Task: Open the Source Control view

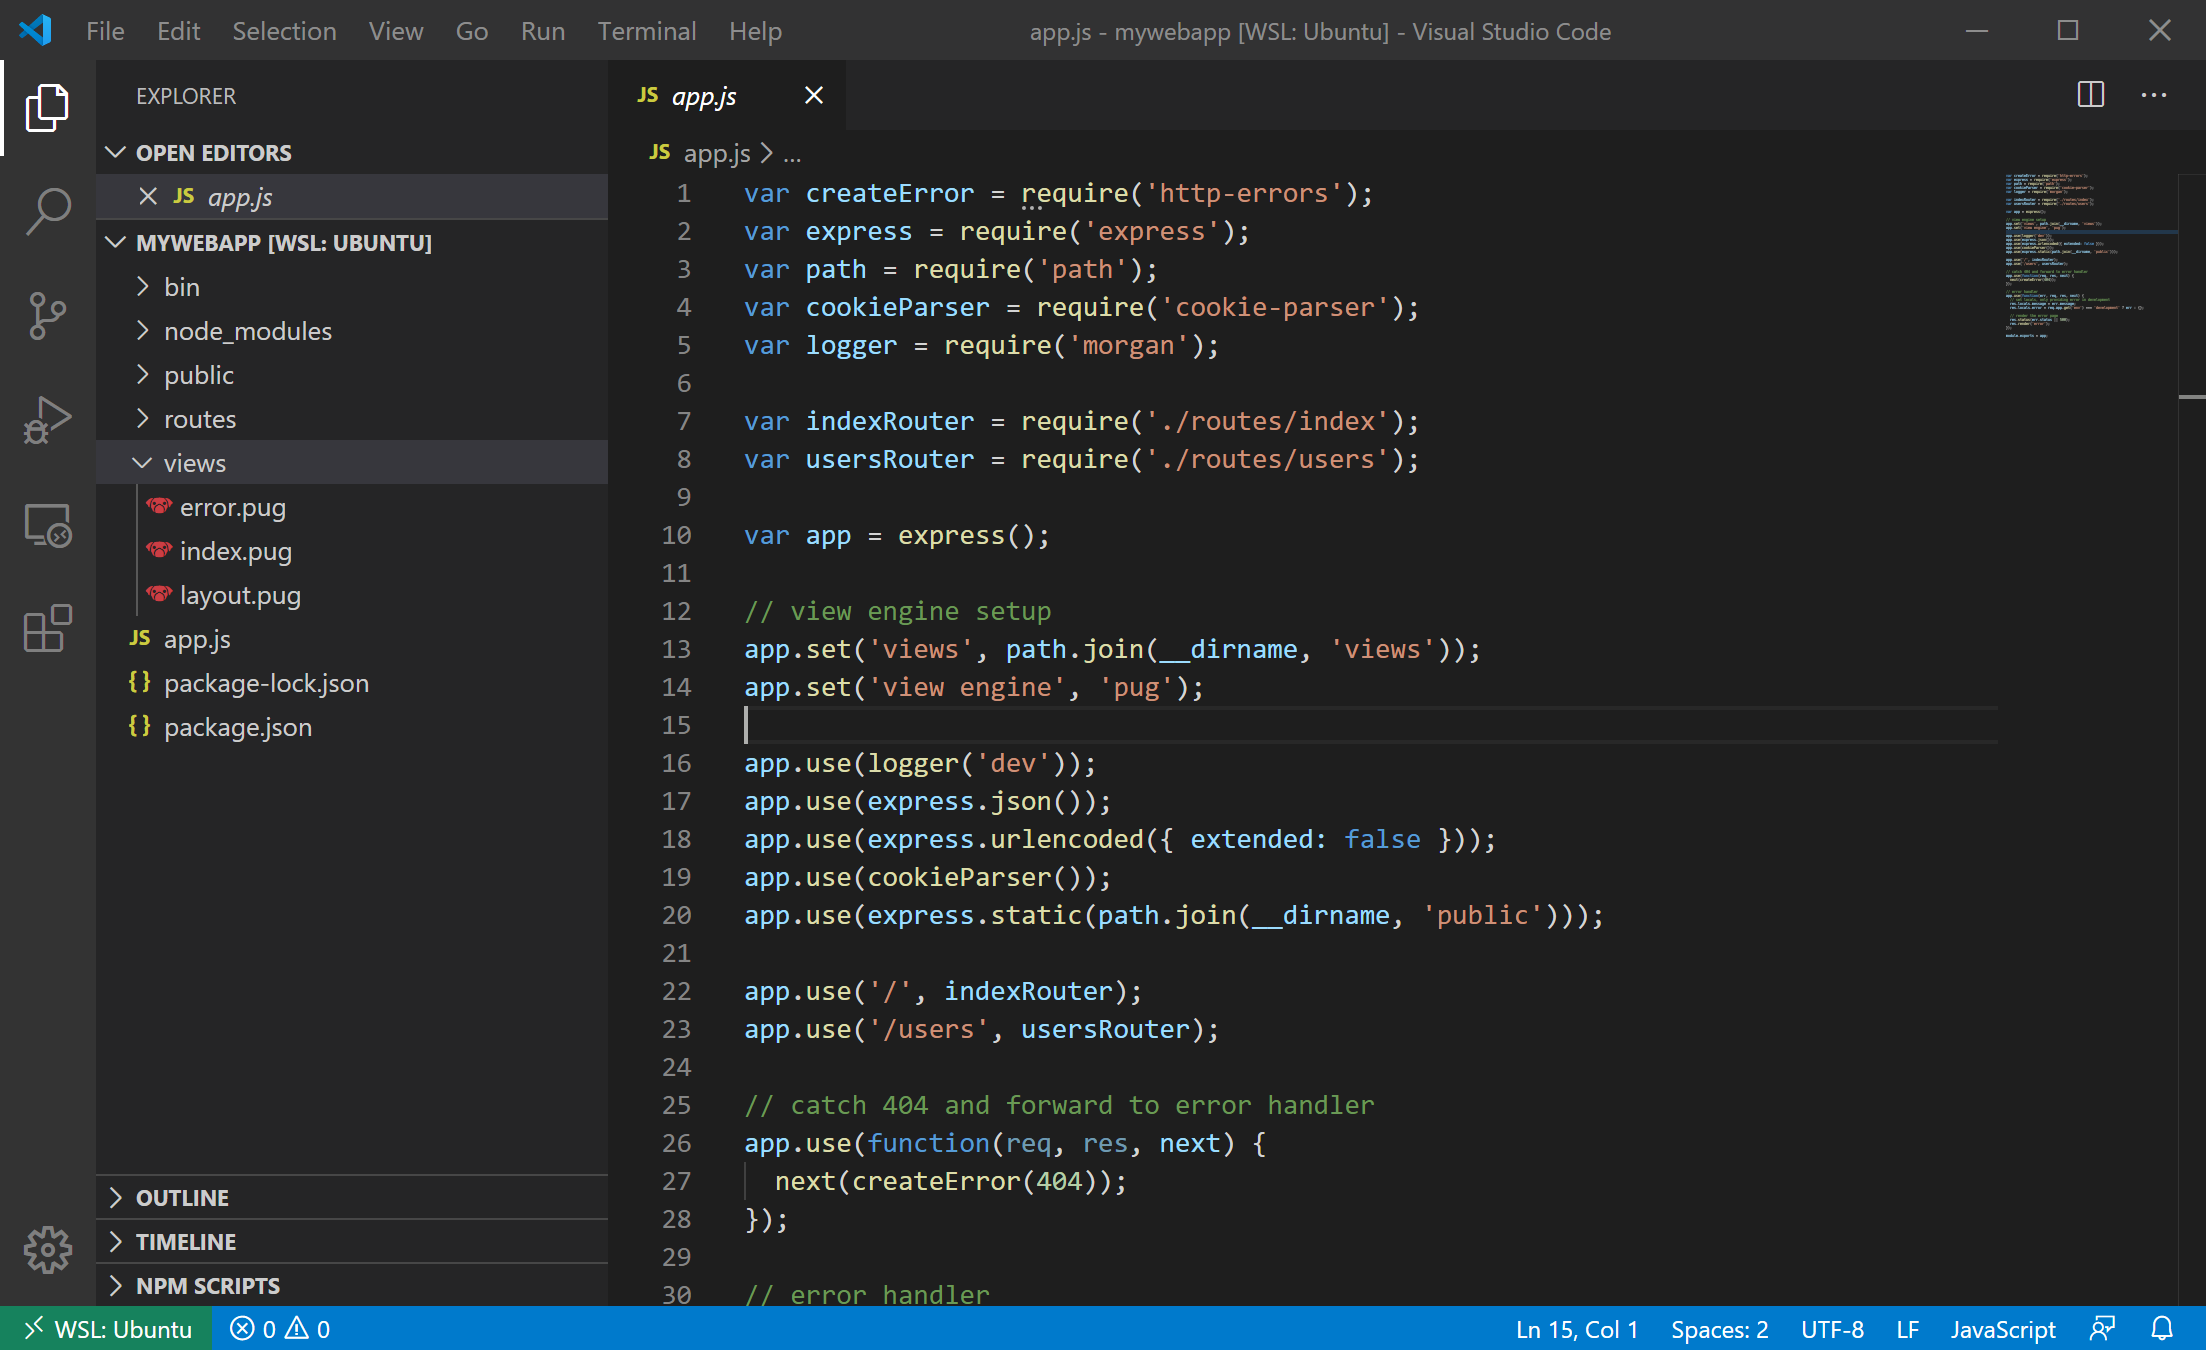Action: pos(47,316)
